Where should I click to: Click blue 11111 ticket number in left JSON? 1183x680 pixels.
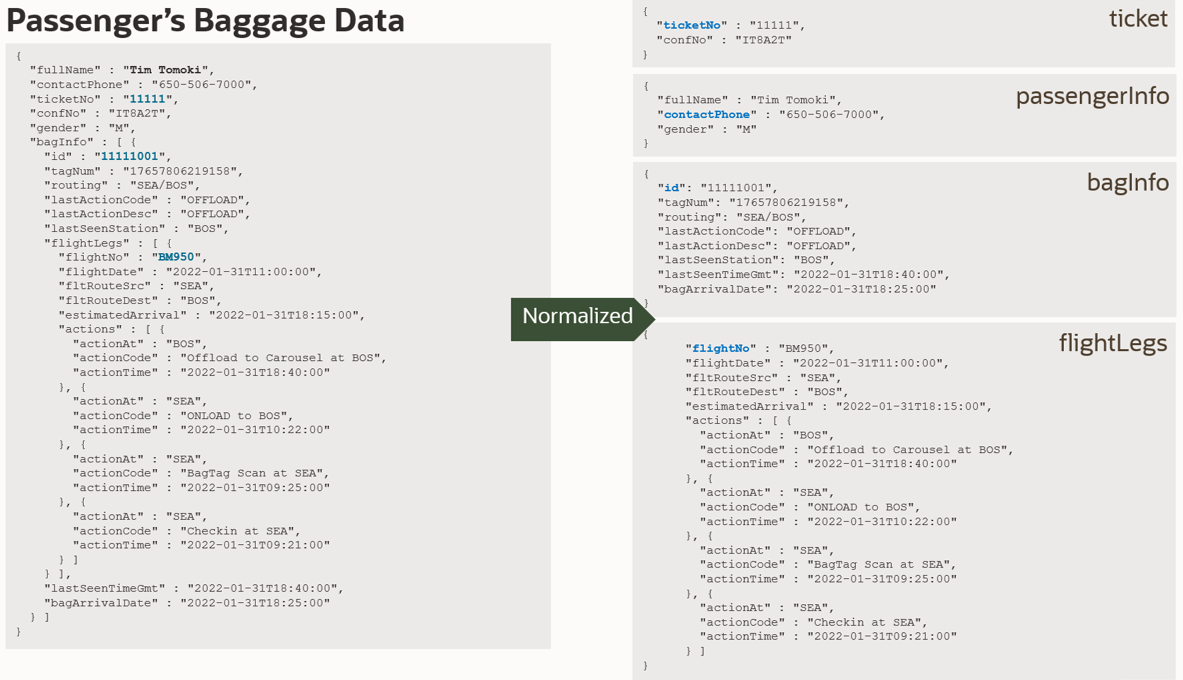click(x=148, y=99)
